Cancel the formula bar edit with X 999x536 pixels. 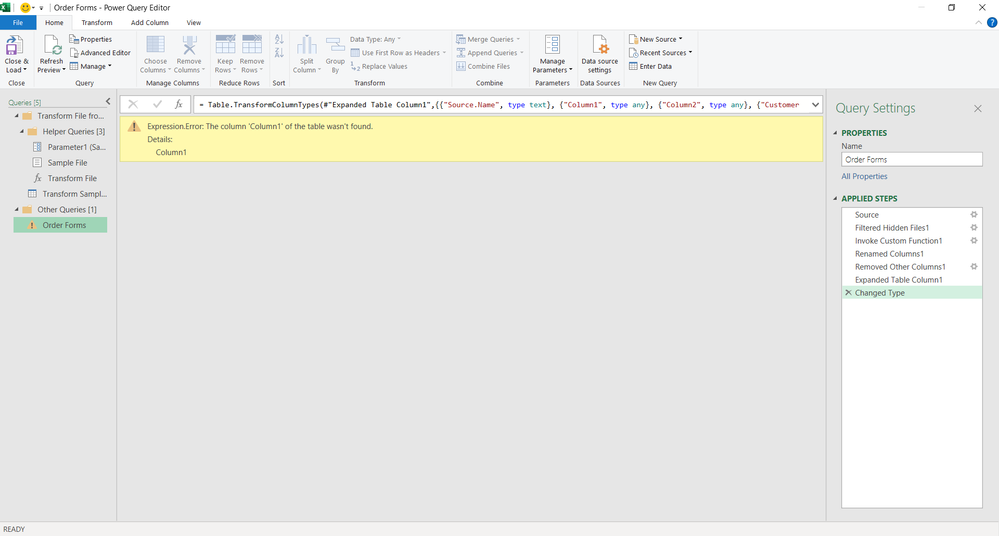(x=133, y=105)
